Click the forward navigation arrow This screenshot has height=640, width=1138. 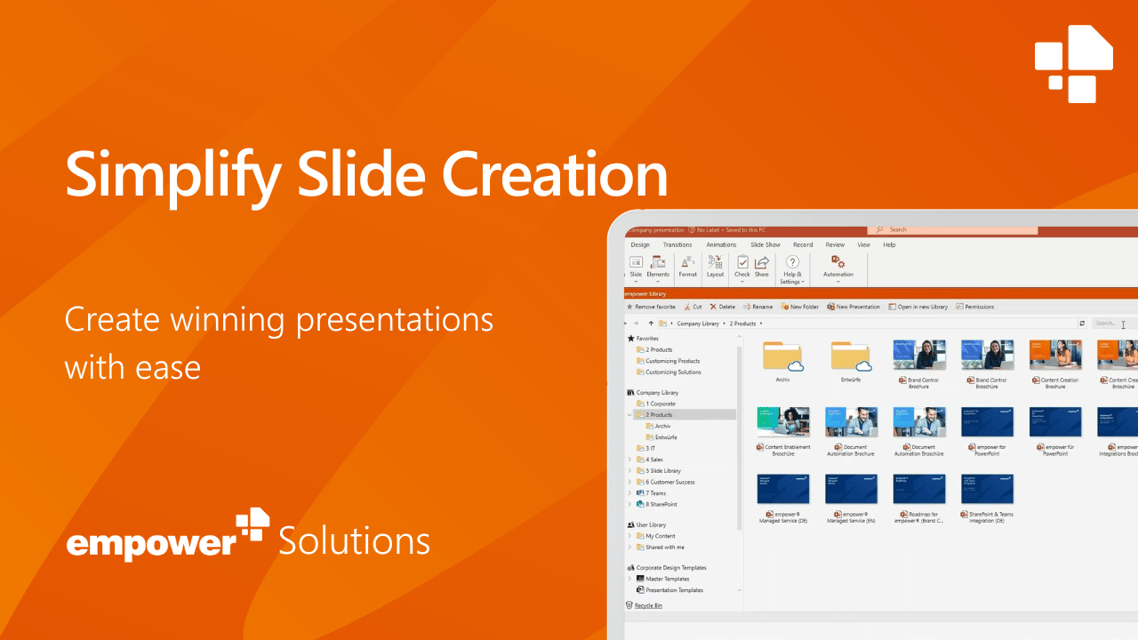point(636,324)
